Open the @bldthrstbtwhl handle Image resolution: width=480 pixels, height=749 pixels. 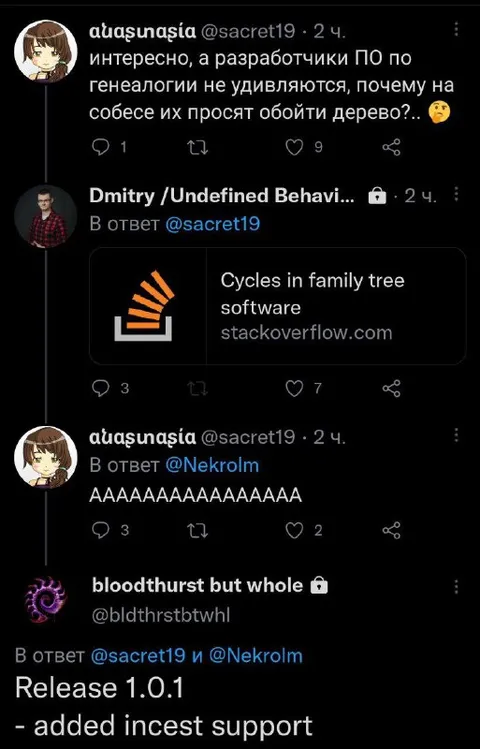(x=161, y=615)
